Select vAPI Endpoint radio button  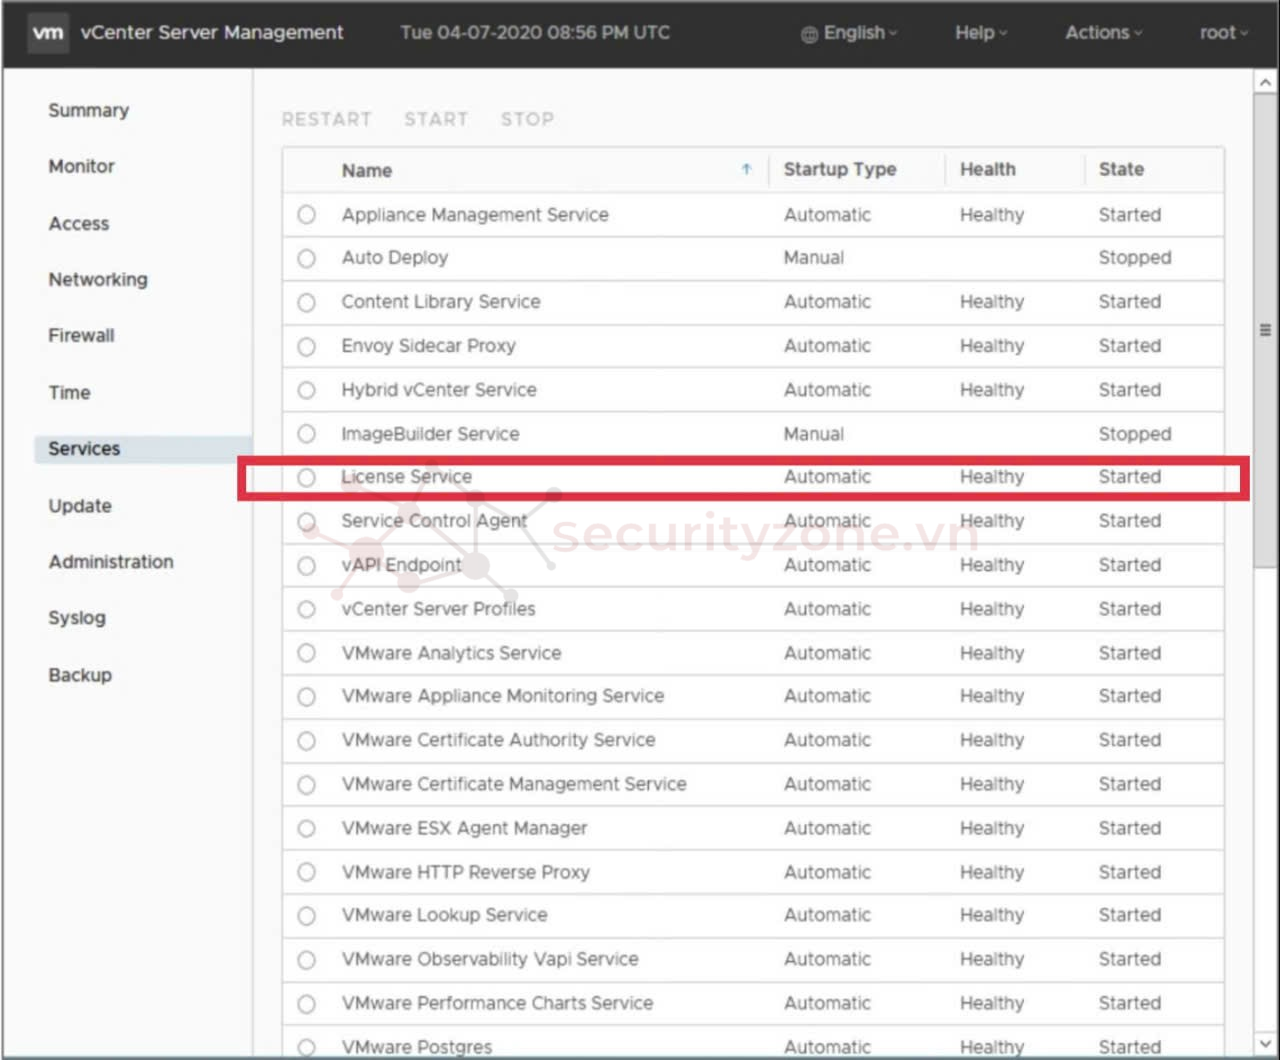(x=307, y=565)
